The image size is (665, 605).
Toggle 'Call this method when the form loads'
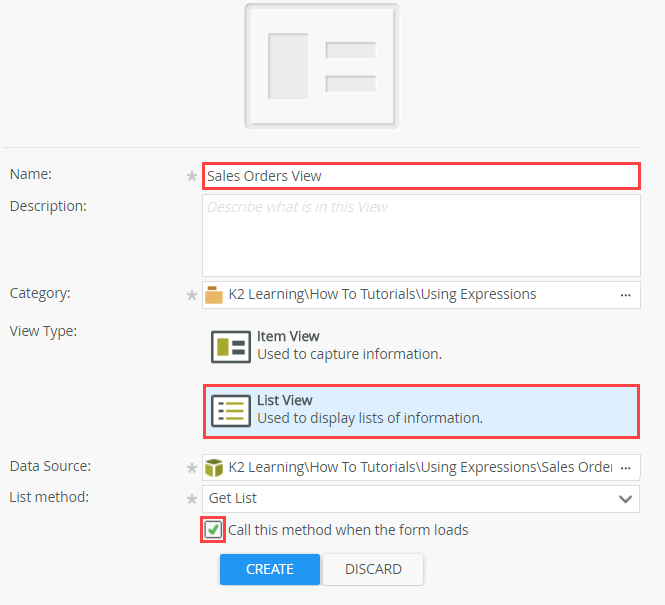213,530
